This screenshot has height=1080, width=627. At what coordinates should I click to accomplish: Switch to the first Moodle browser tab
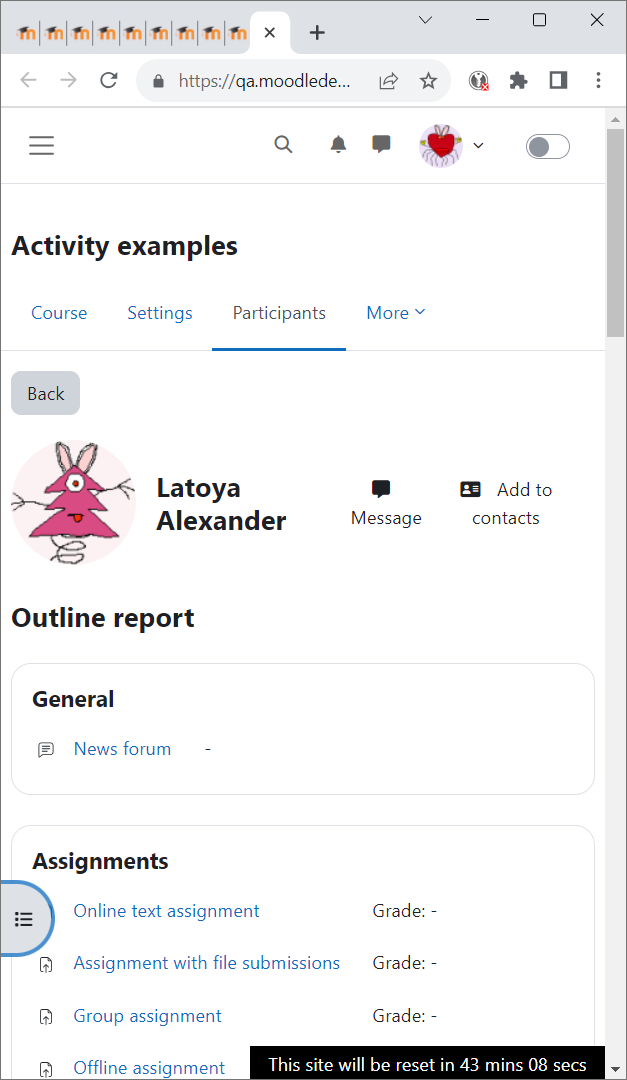point(27,32)
